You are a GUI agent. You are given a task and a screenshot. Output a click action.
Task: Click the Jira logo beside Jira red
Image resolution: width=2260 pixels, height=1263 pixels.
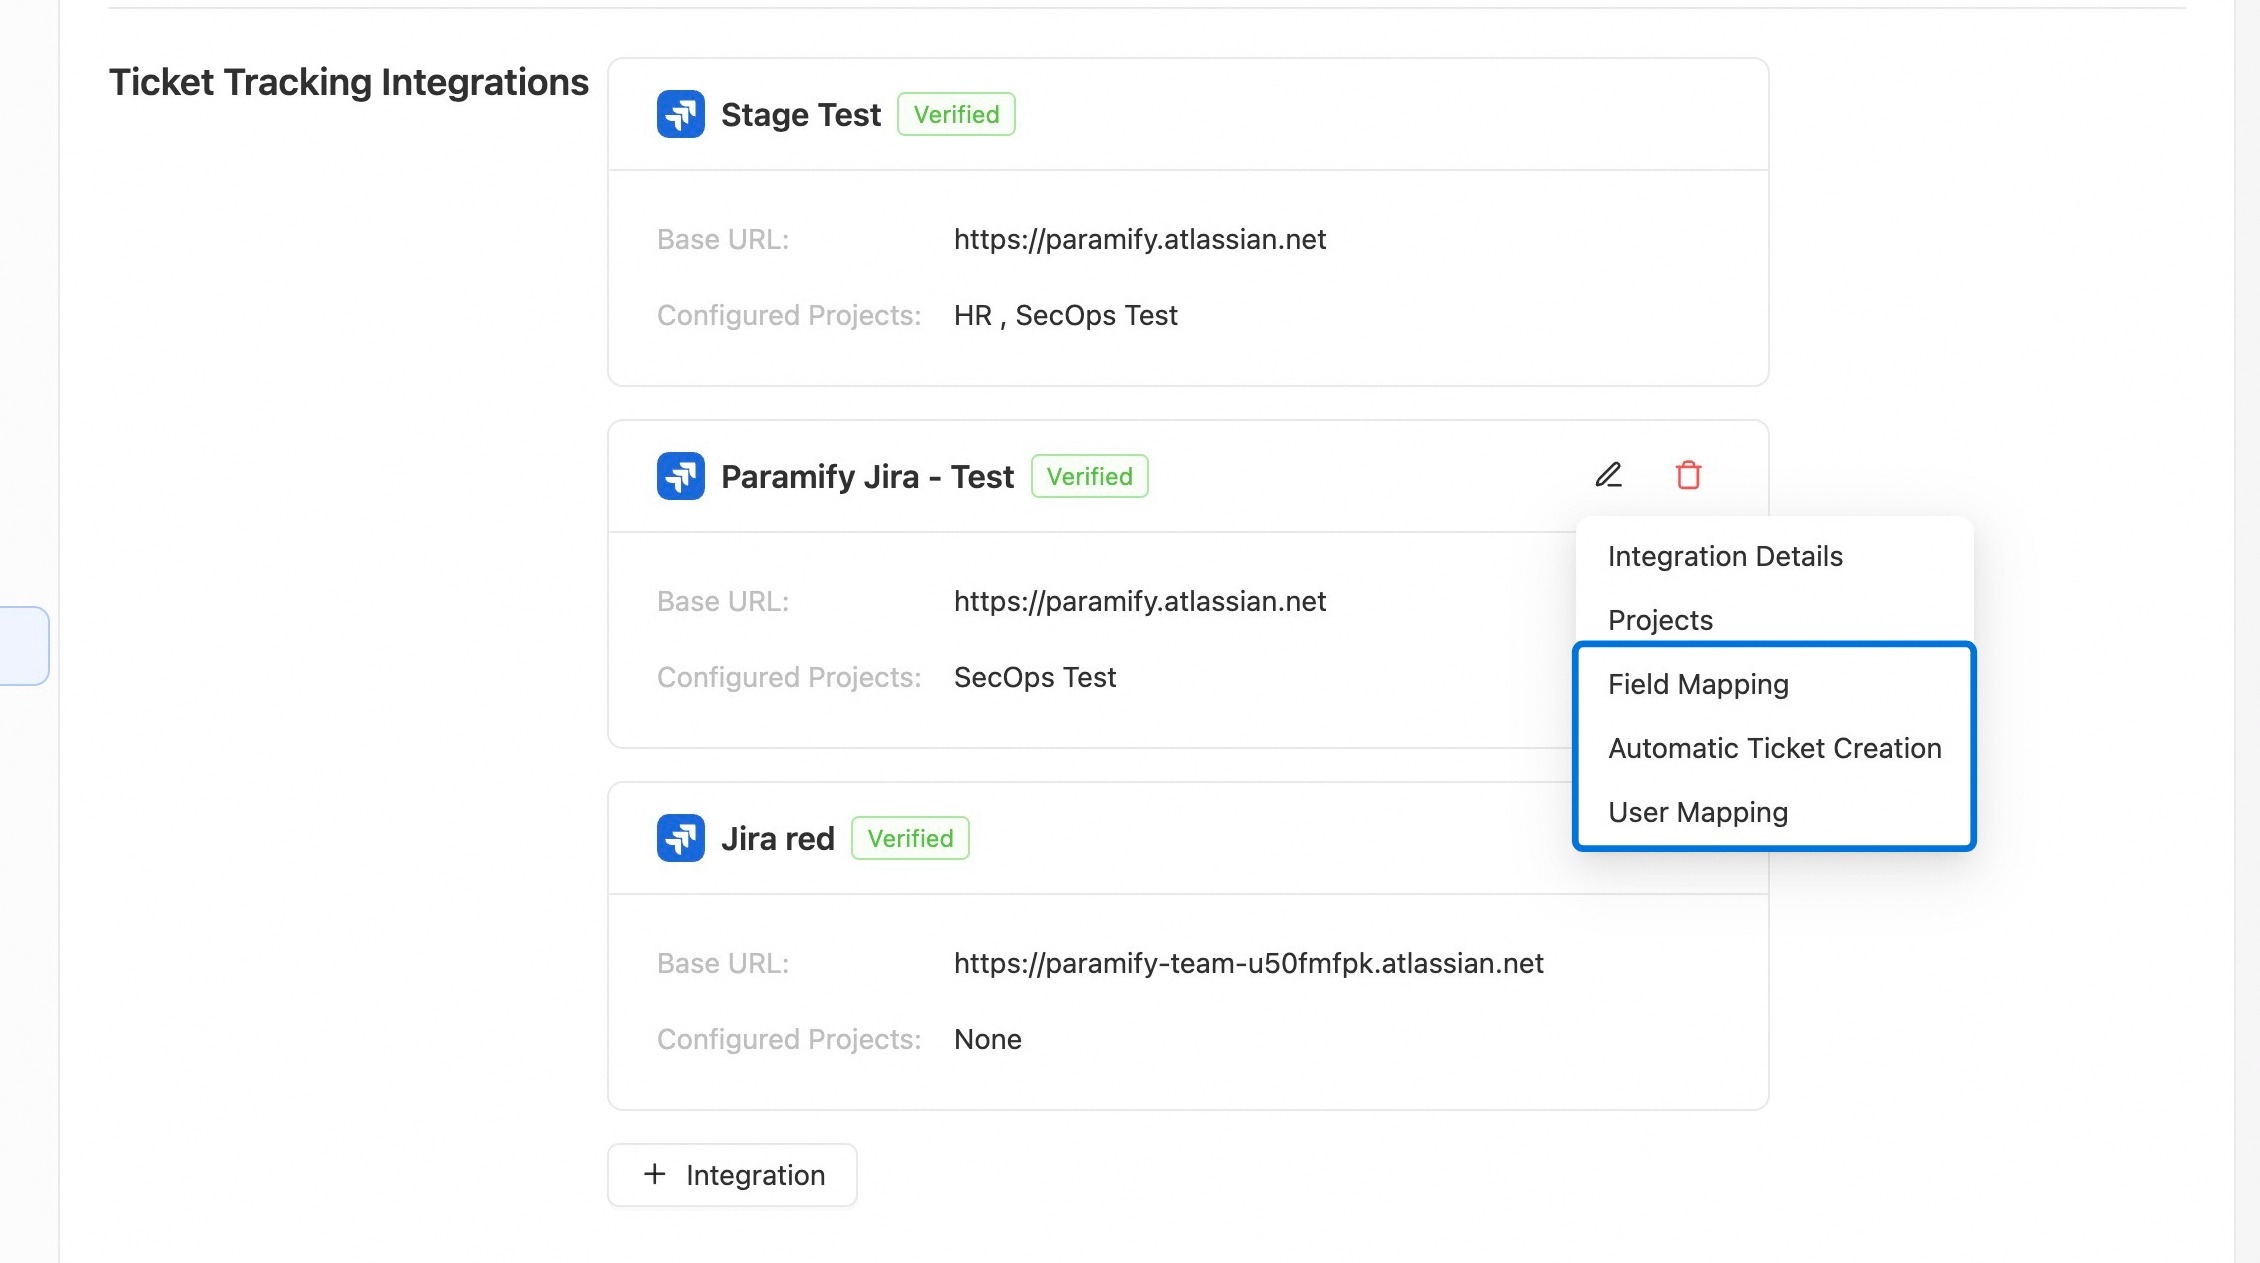pyautogui.click(x=681, y=838)
